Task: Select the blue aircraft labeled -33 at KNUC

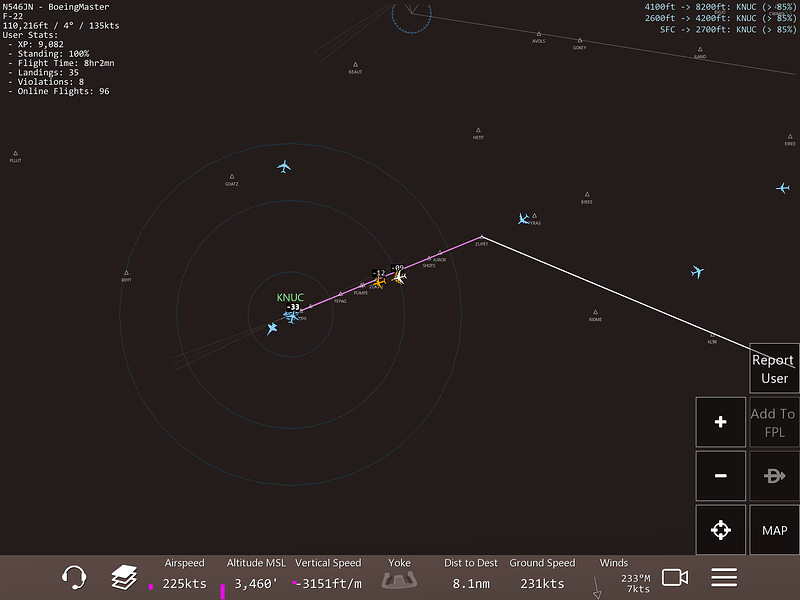Action: (291, 316)
